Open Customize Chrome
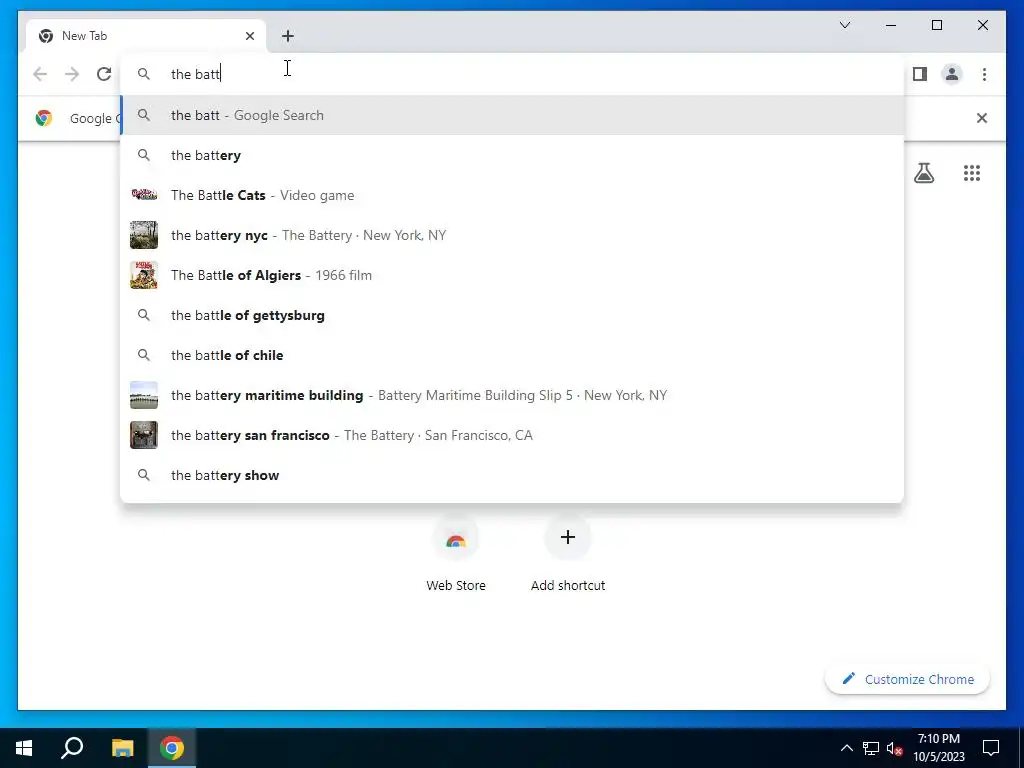This screenshot has height=768, width=1024. tap(907, 679)
